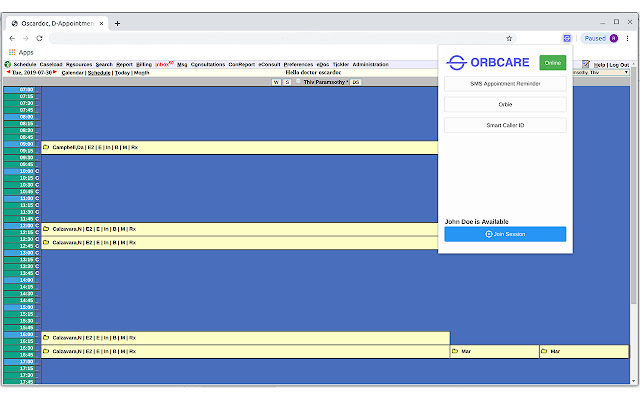The image size is (640, 400).
Task: Click the Smart Caller ID button
Action: (505, 125)
